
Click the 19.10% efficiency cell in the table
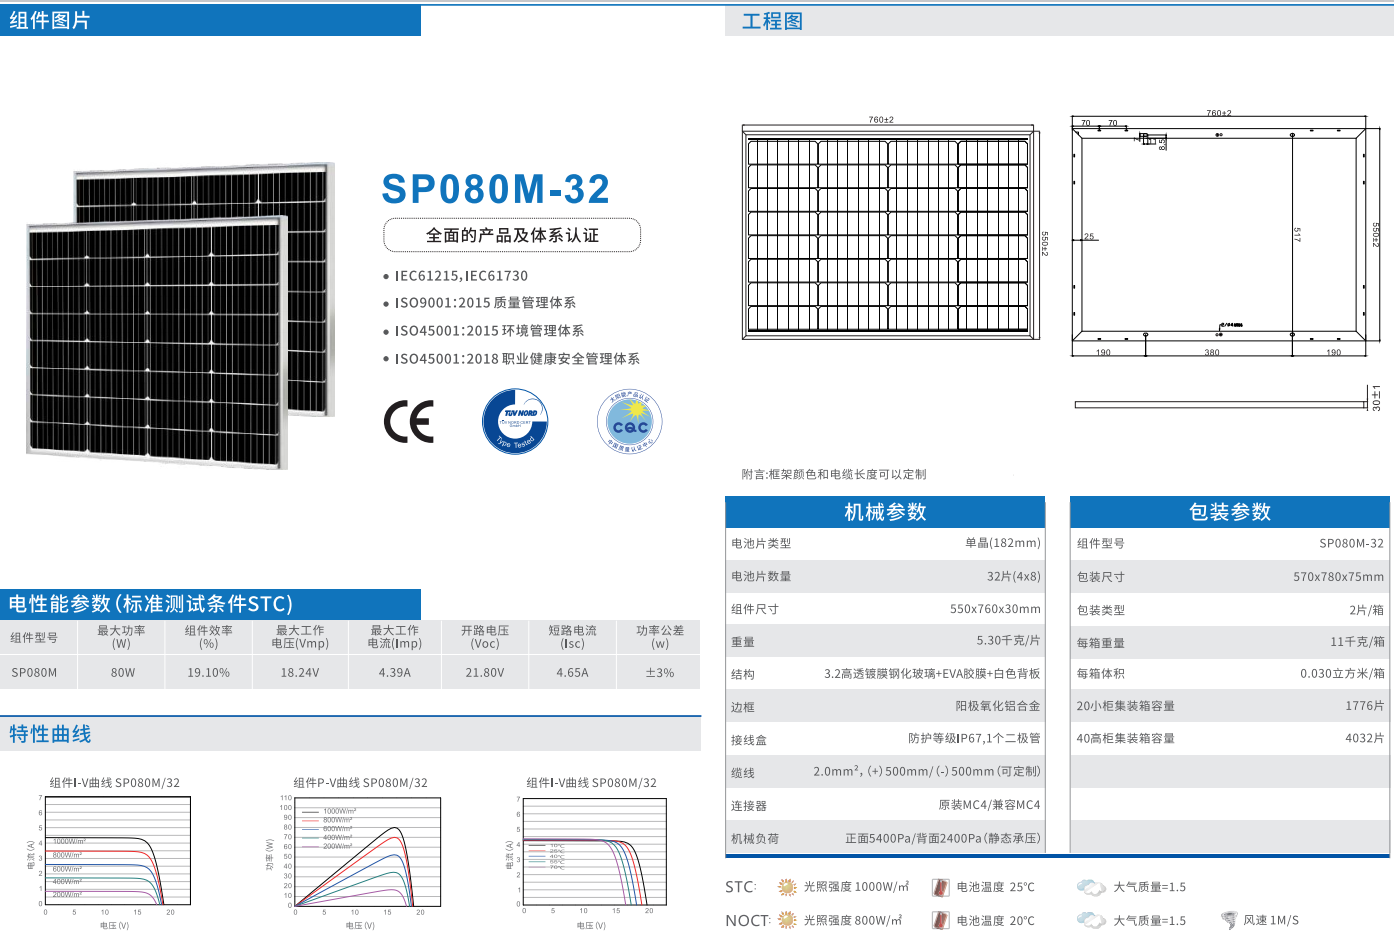tap(208, 673)
